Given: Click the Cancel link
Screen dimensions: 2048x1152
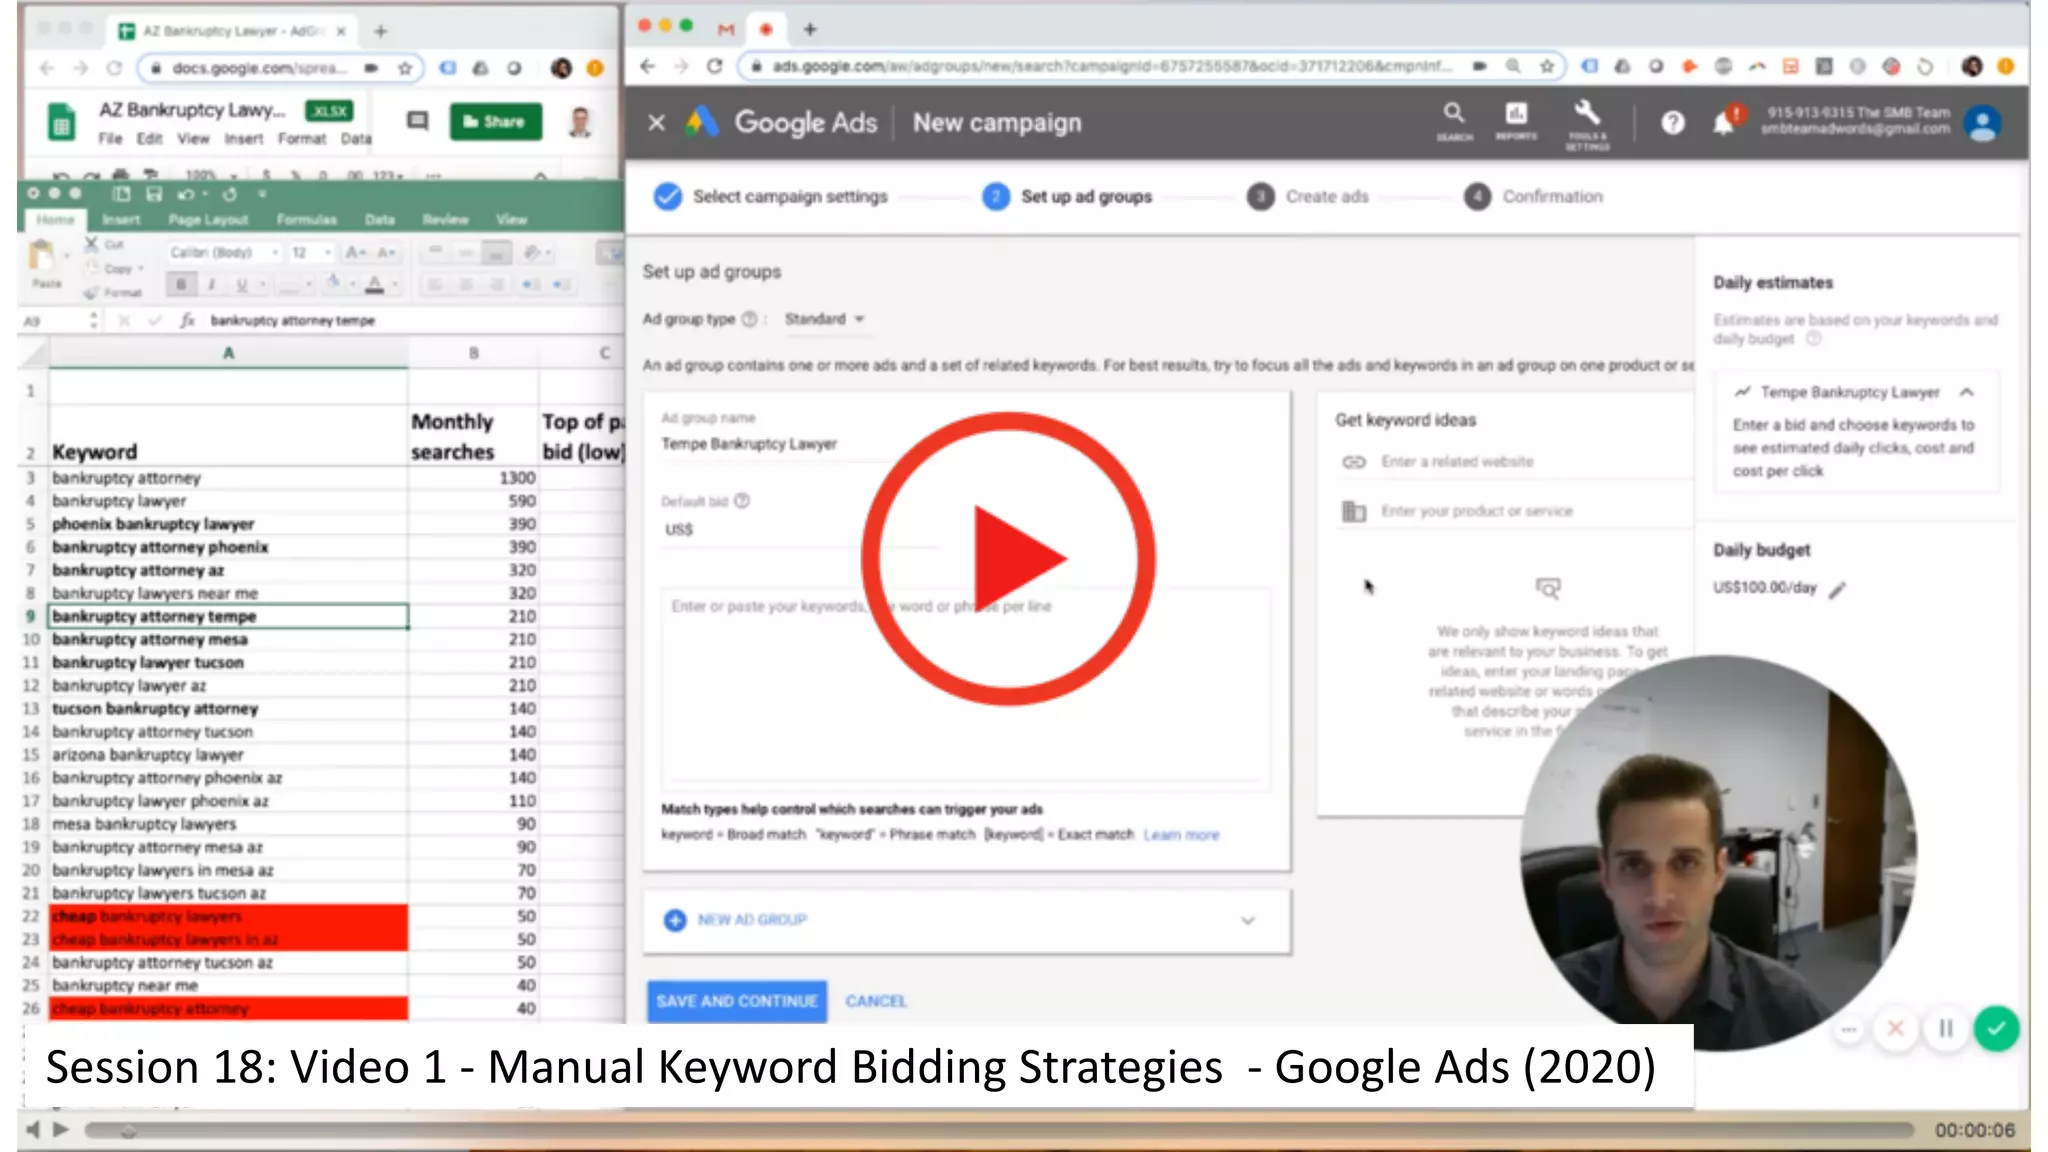Looking at the screenshot, I should [876, 1001].
